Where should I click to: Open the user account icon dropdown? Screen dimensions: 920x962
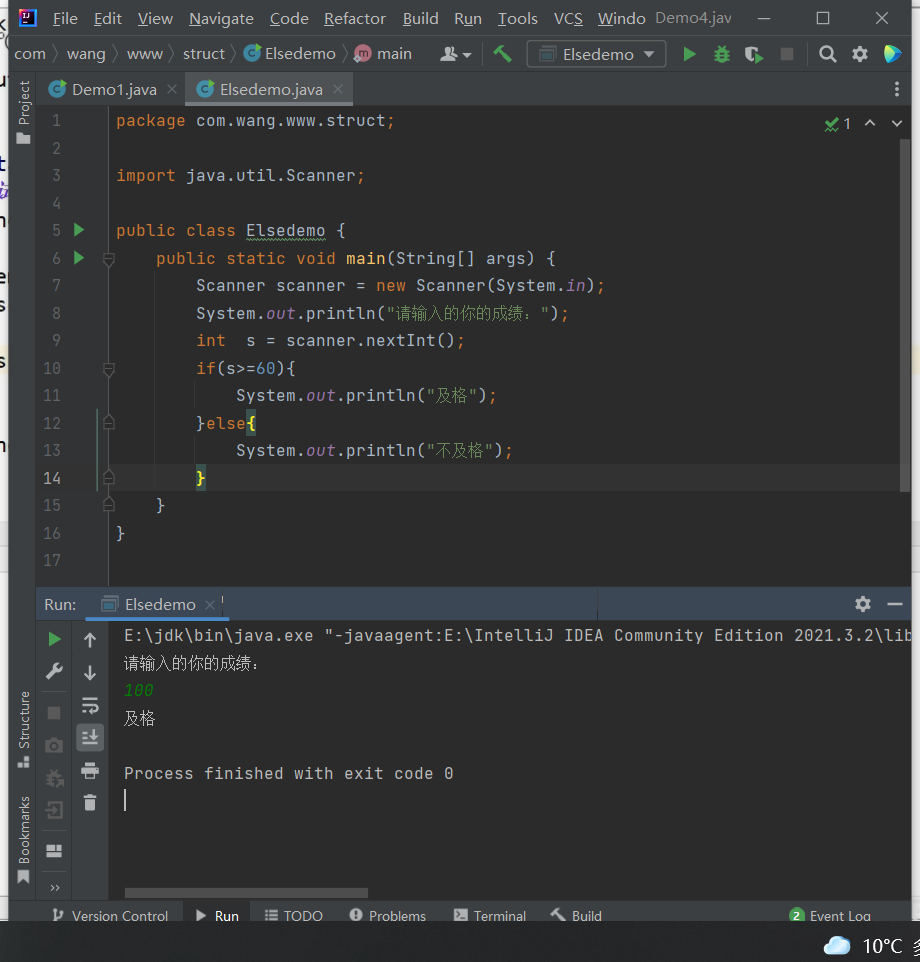(x=455, y=54)
